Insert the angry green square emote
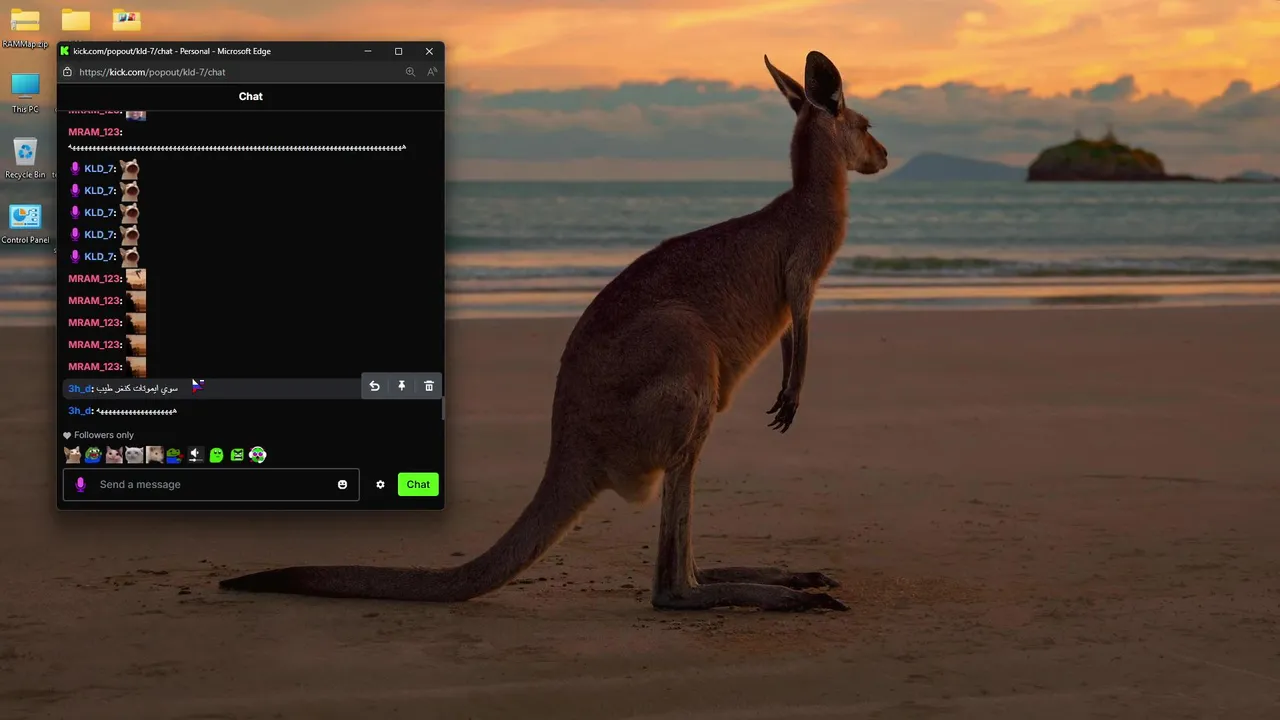The height and width of the screenshot is (720, 1280). pyautogui.click(x=237, y=455)
